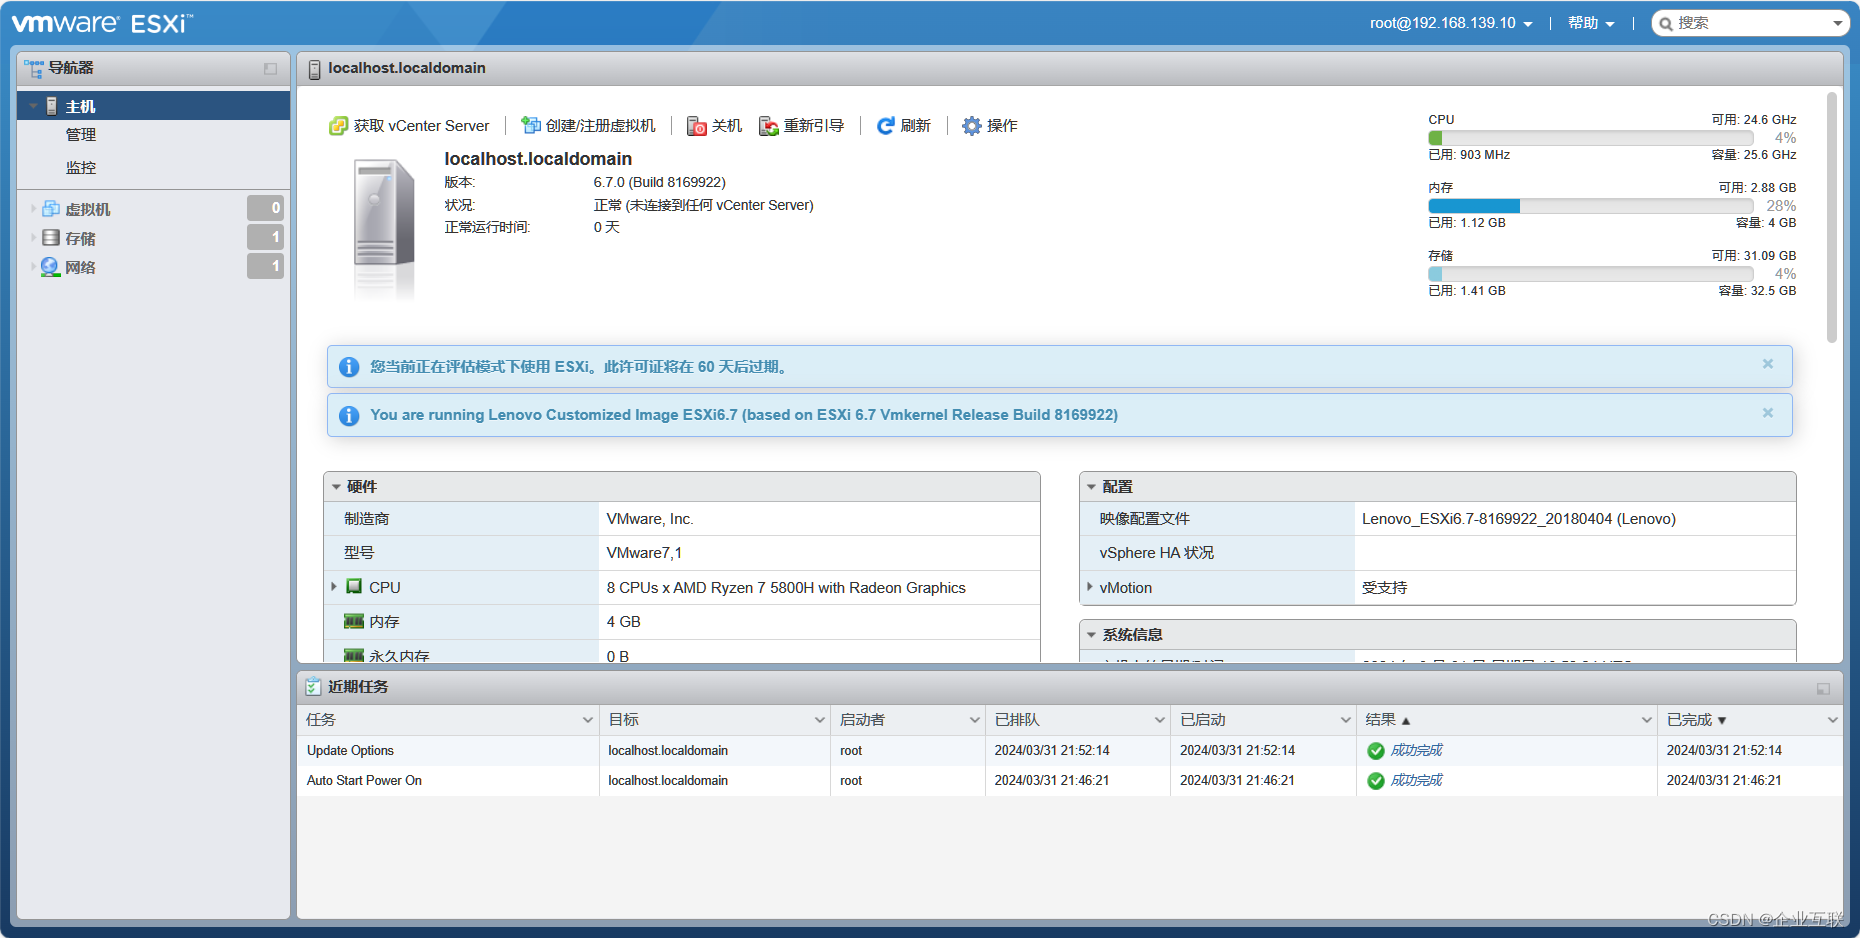The width and height of the screenshot is (1860, 938).
Task: Click the CPU usage progress bar
Action: click(x=1589, y=137)
